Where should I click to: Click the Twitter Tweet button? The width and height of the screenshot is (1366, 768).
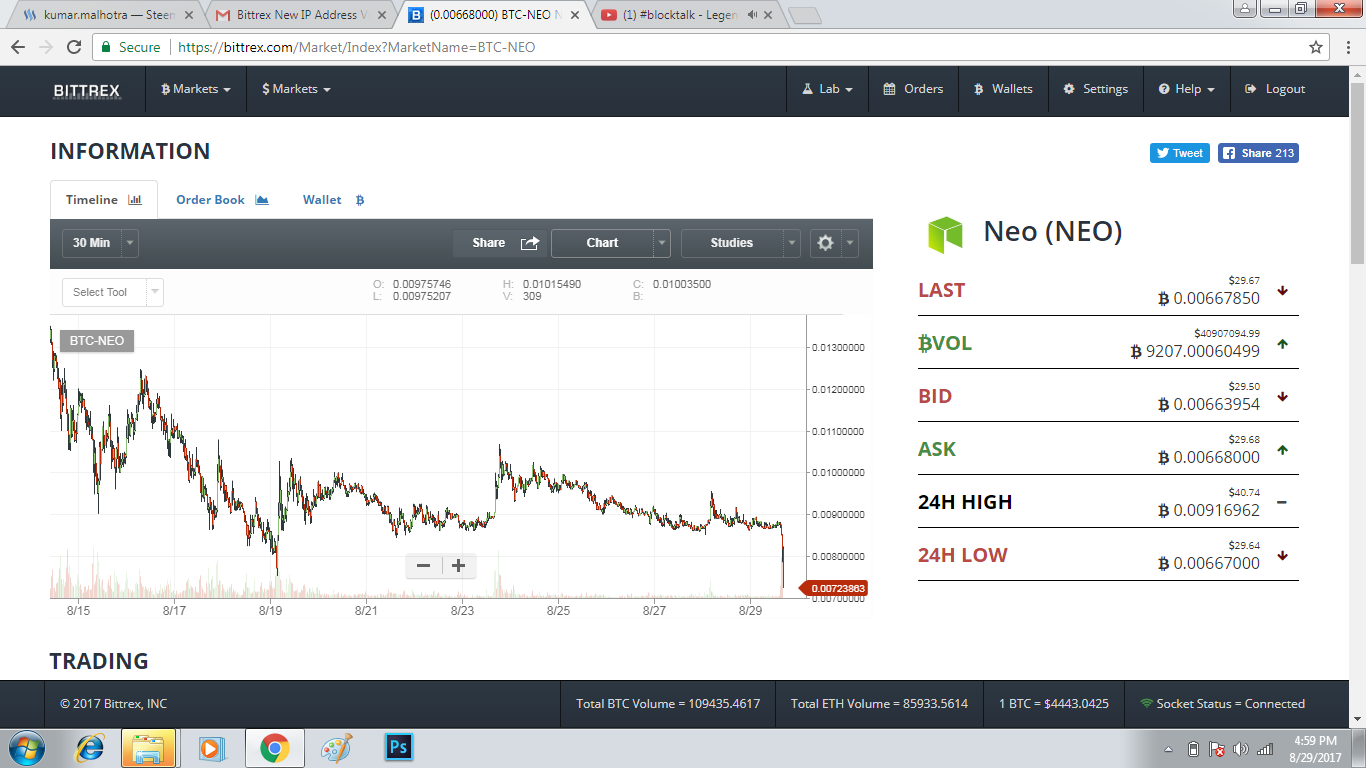[x=1180, y=153]
